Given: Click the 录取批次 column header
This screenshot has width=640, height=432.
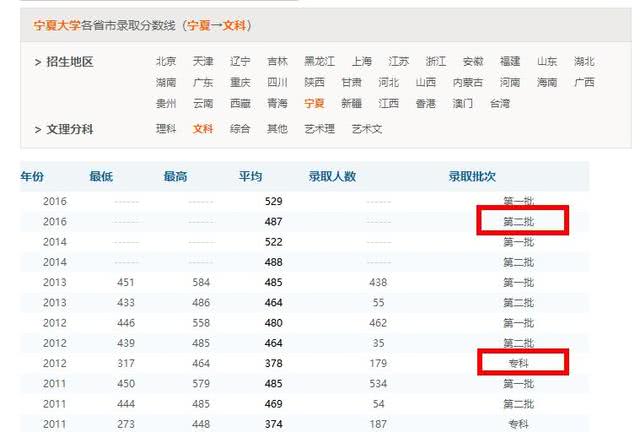Looking at the screenshot, I should pos(472,176).
